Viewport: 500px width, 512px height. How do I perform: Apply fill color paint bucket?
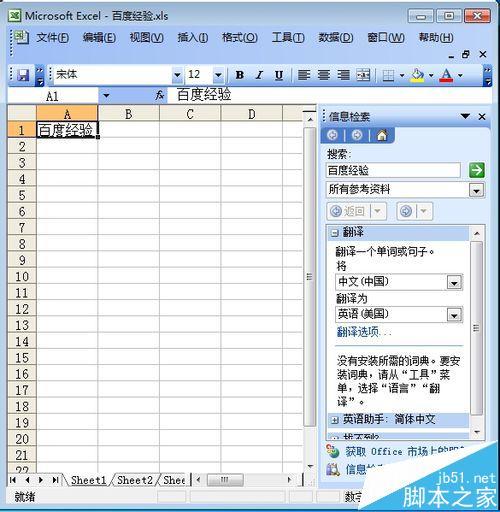point(417,75)
